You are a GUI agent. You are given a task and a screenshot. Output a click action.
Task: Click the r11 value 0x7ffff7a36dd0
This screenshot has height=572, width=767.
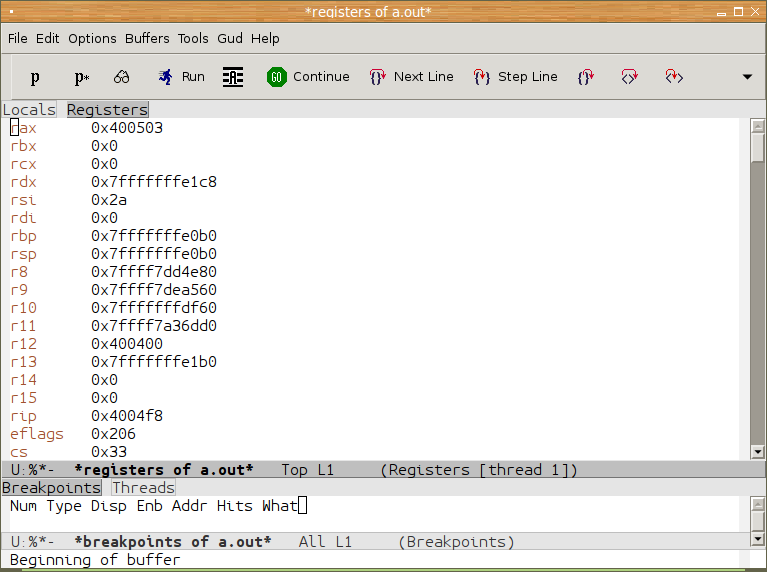pyautogui.click(x=154, y=326)
